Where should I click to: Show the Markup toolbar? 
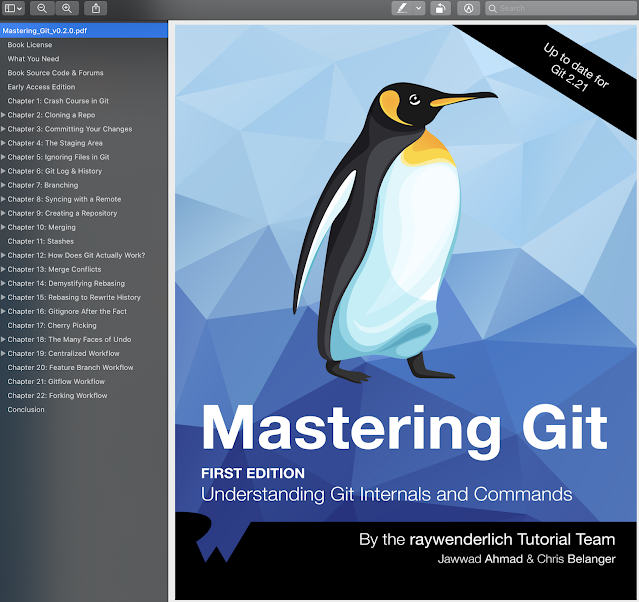[x=468, y=8]
